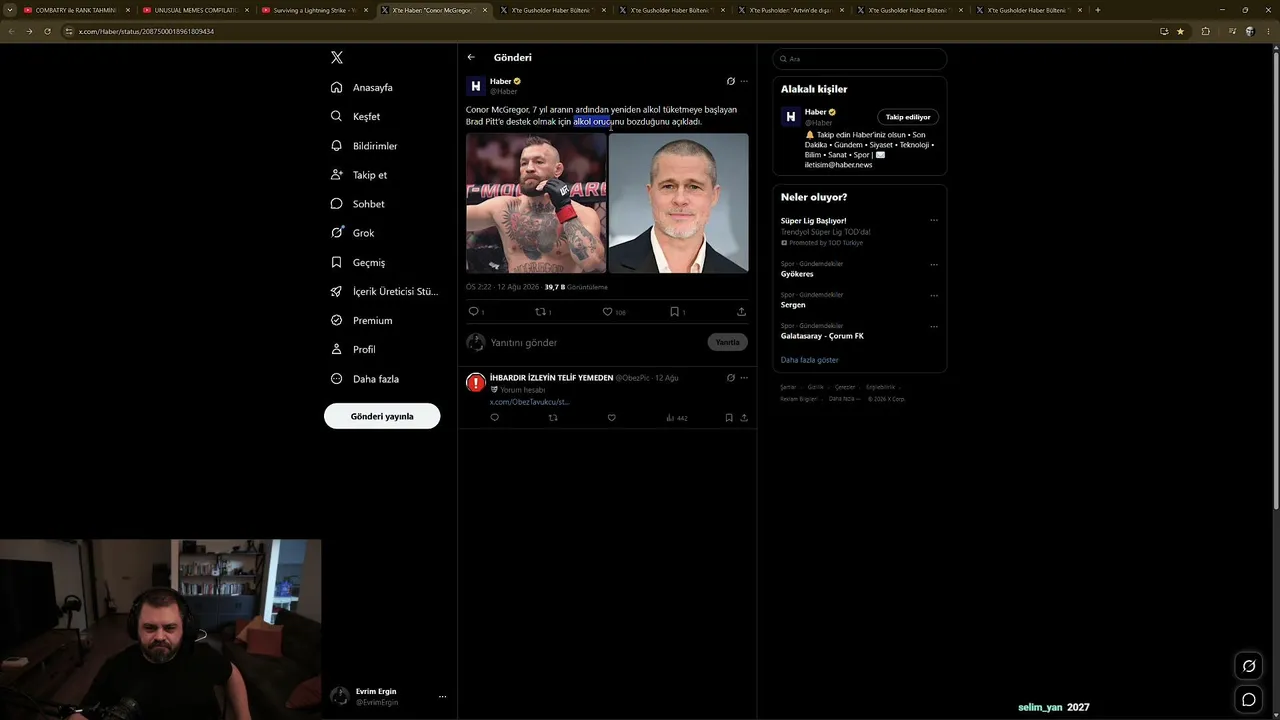The image size is (1280, 720).
Task: Switch to COMBATRY ile RANK TAHMİNİ tab
Action: click(x=75, y=10)
